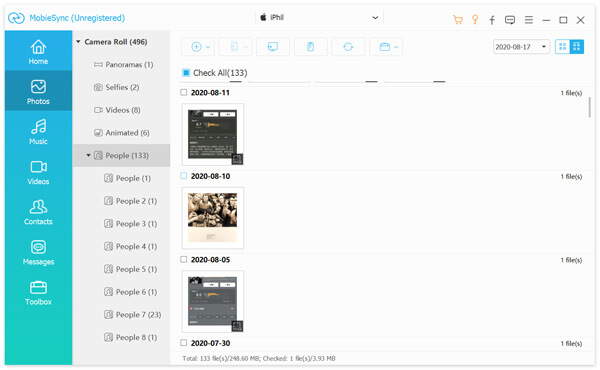The height and width of the screenshot is (370, 600).
Task: Select People (133) album
Action: [122, 155]
